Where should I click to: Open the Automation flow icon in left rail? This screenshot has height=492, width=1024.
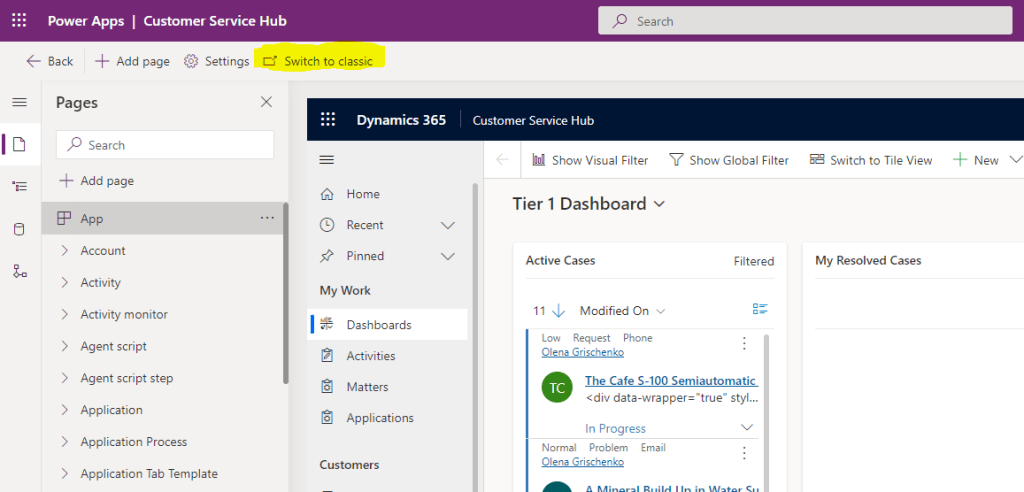[x=19, y=272]
